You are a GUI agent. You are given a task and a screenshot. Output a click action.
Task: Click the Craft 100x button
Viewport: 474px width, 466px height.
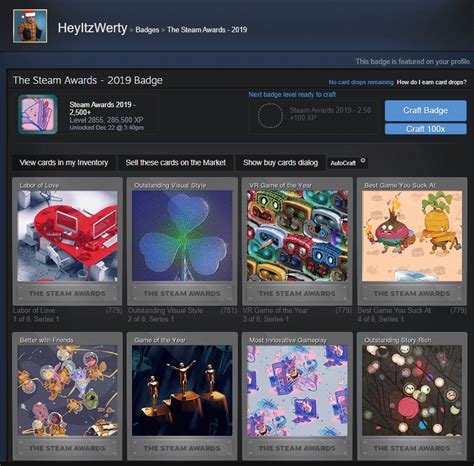426,129
